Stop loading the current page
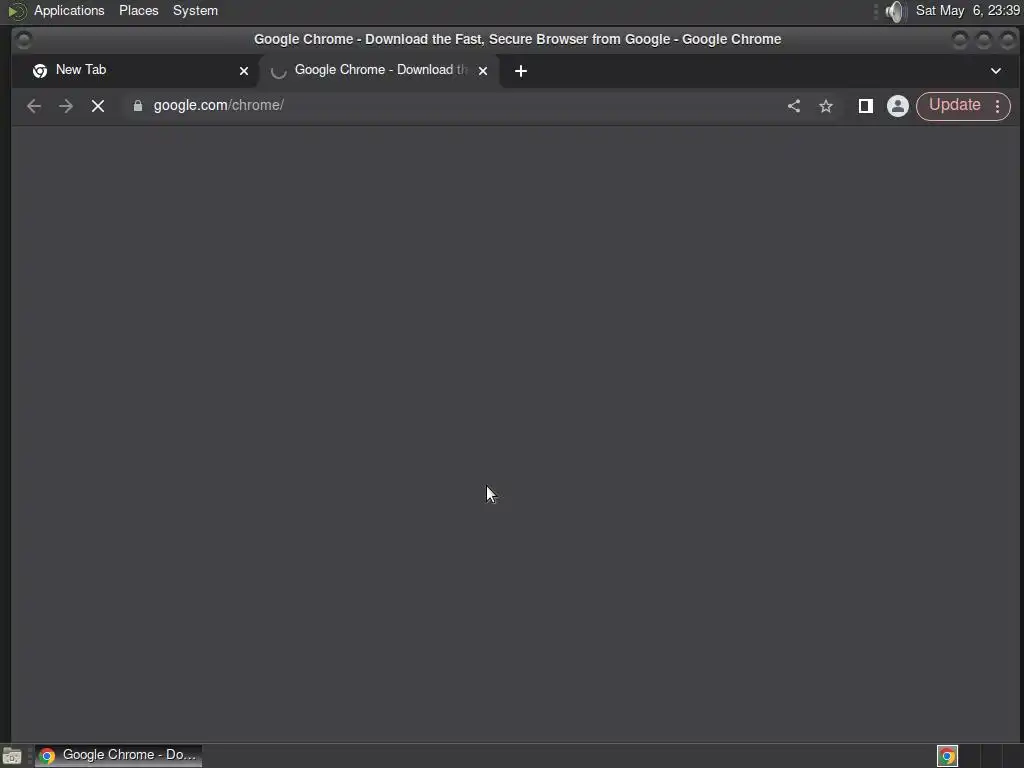The image size is (1024, 768). pyautogui.click(x=98, y=106)
